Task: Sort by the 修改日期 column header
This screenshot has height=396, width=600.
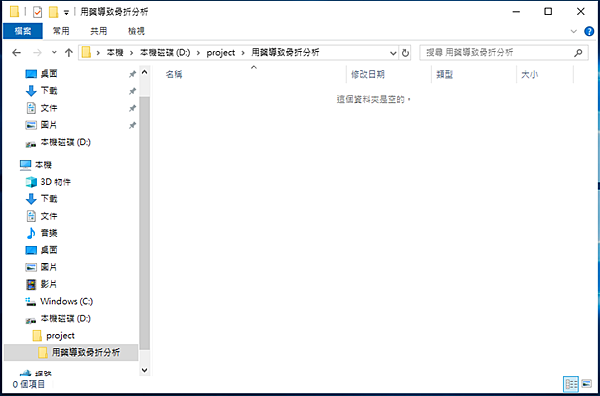Action: click(x=368, y=75)
